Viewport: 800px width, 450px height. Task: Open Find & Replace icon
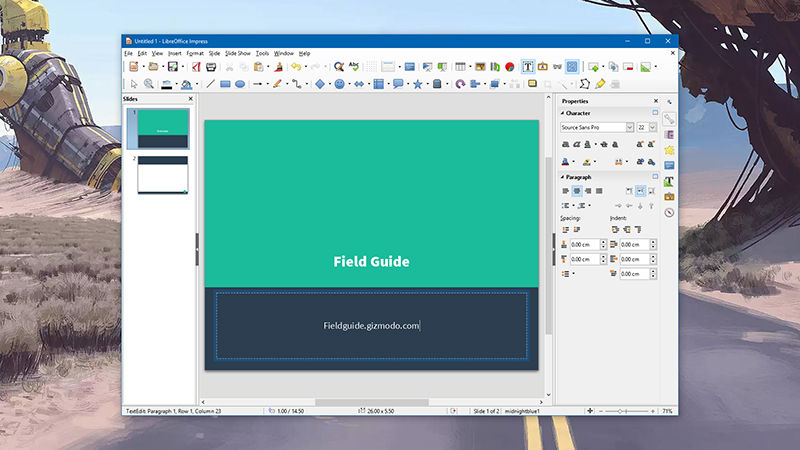click(x=339, y=67)
